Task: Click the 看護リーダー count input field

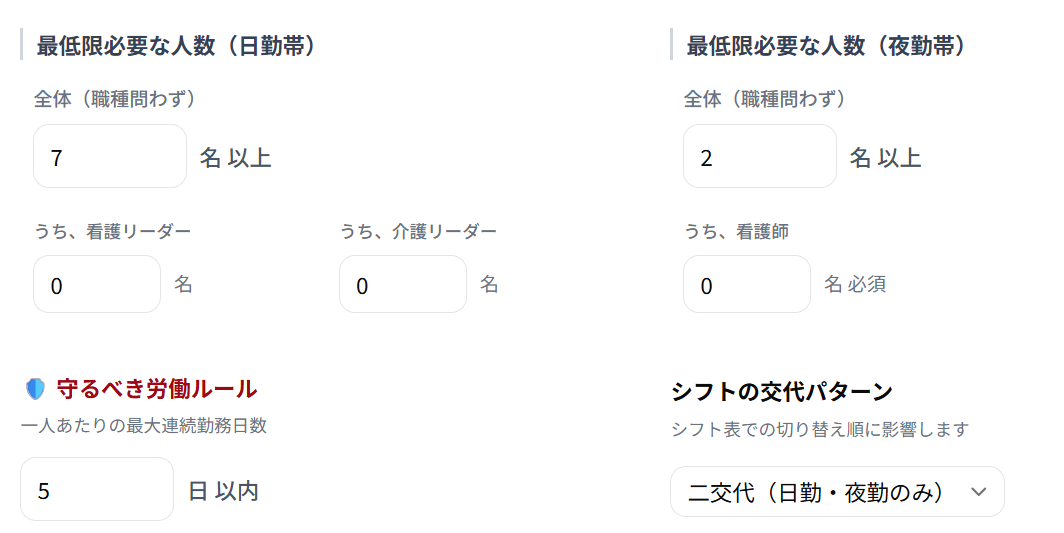Action: tap(96, 285)
